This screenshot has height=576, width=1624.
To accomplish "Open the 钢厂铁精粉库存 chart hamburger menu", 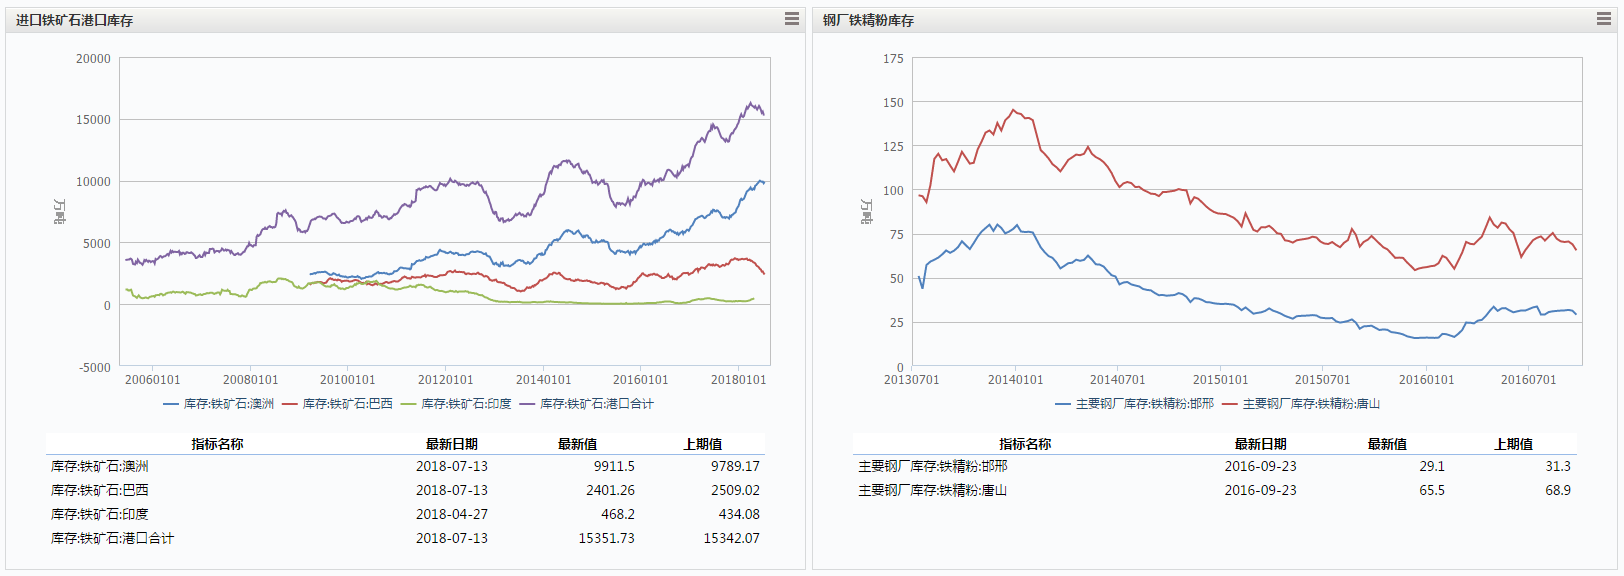I will click(x=1604, y=19).
